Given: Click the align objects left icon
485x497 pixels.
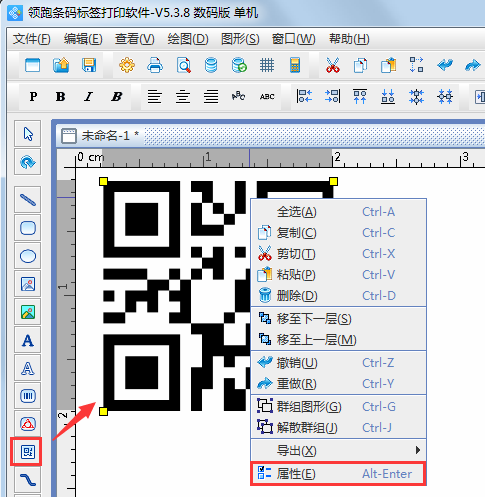Looking at the screenshot, I should pyautogui.click(x=304, y=97).
